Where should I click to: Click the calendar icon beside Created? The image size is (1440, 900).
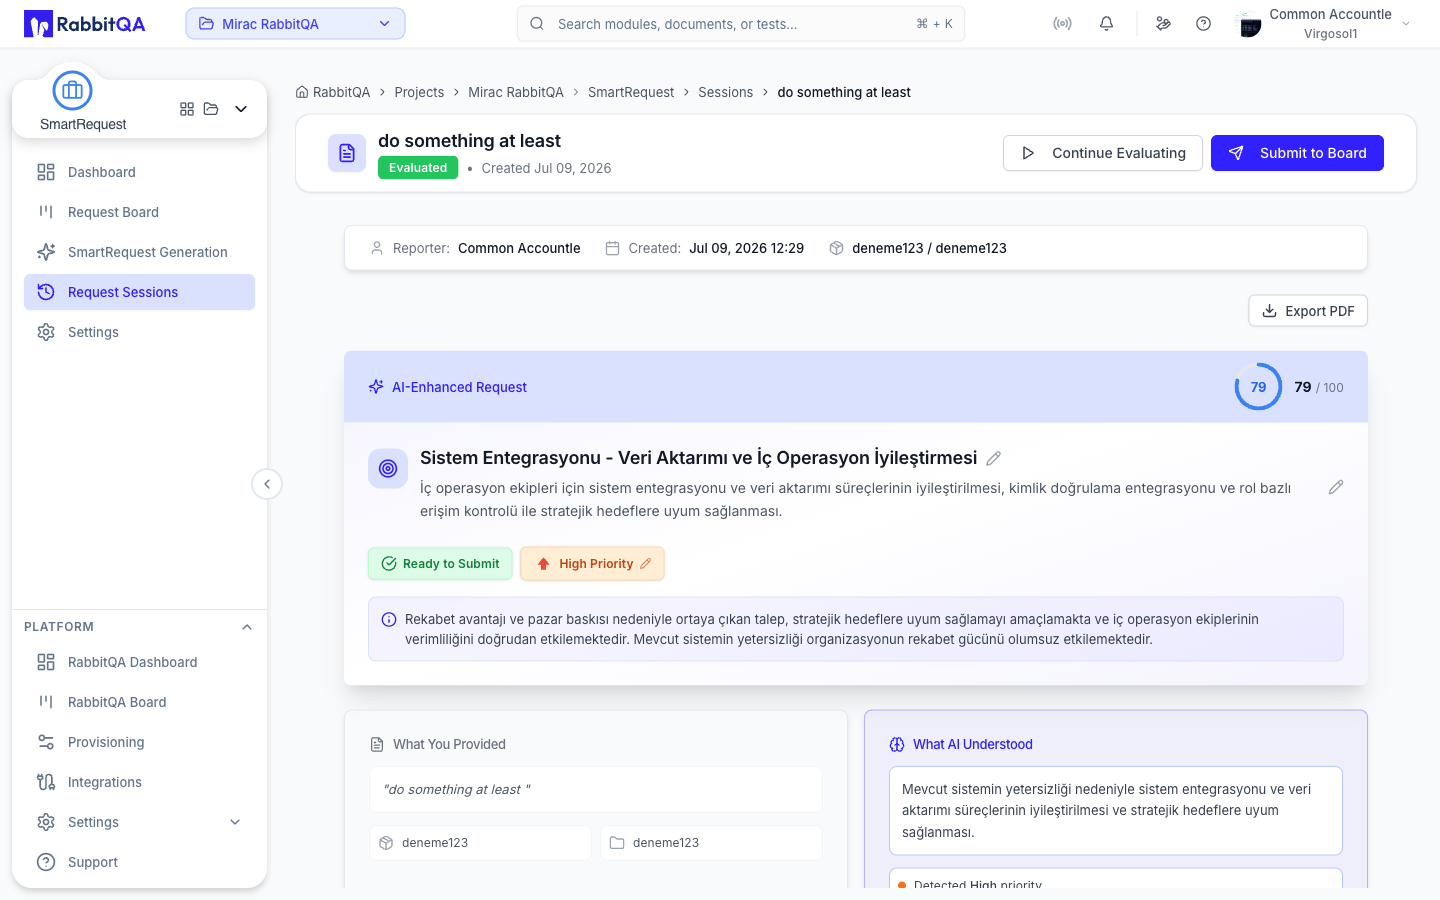613,248
